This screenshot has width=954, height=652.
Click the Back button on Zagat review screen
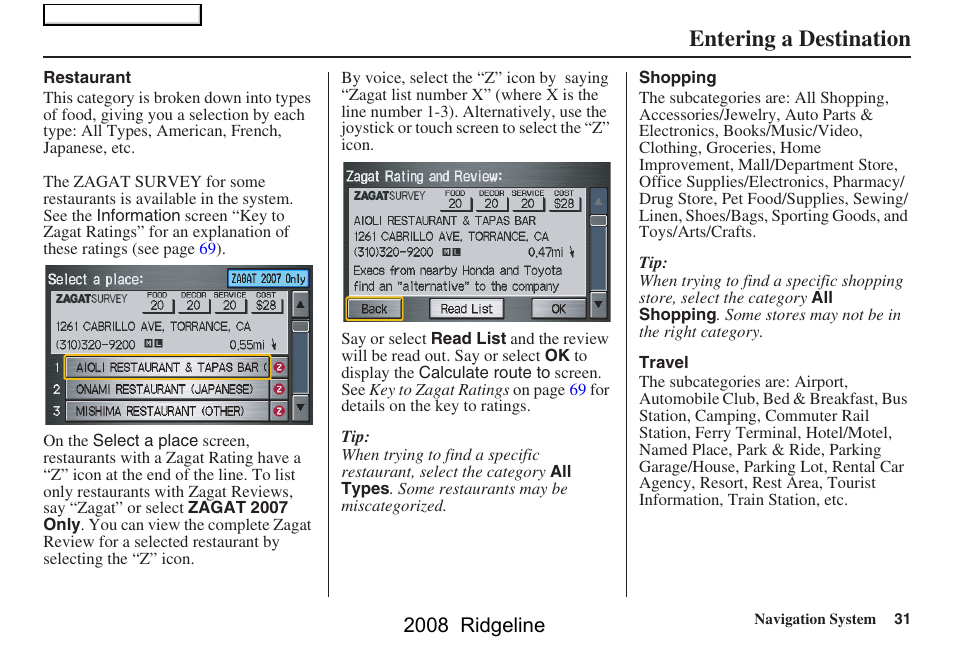coord(374,309)
